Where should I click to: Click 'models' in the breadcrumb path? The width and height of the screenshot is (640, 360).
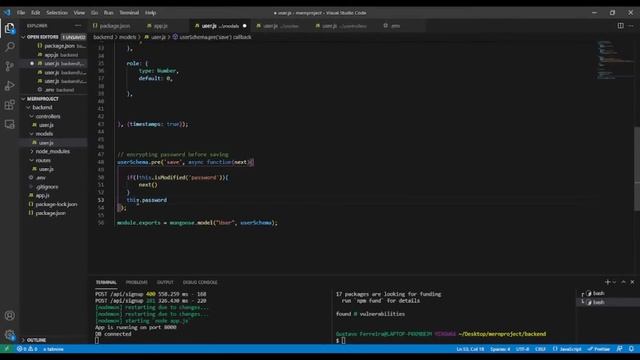click(x=127, y=37)
